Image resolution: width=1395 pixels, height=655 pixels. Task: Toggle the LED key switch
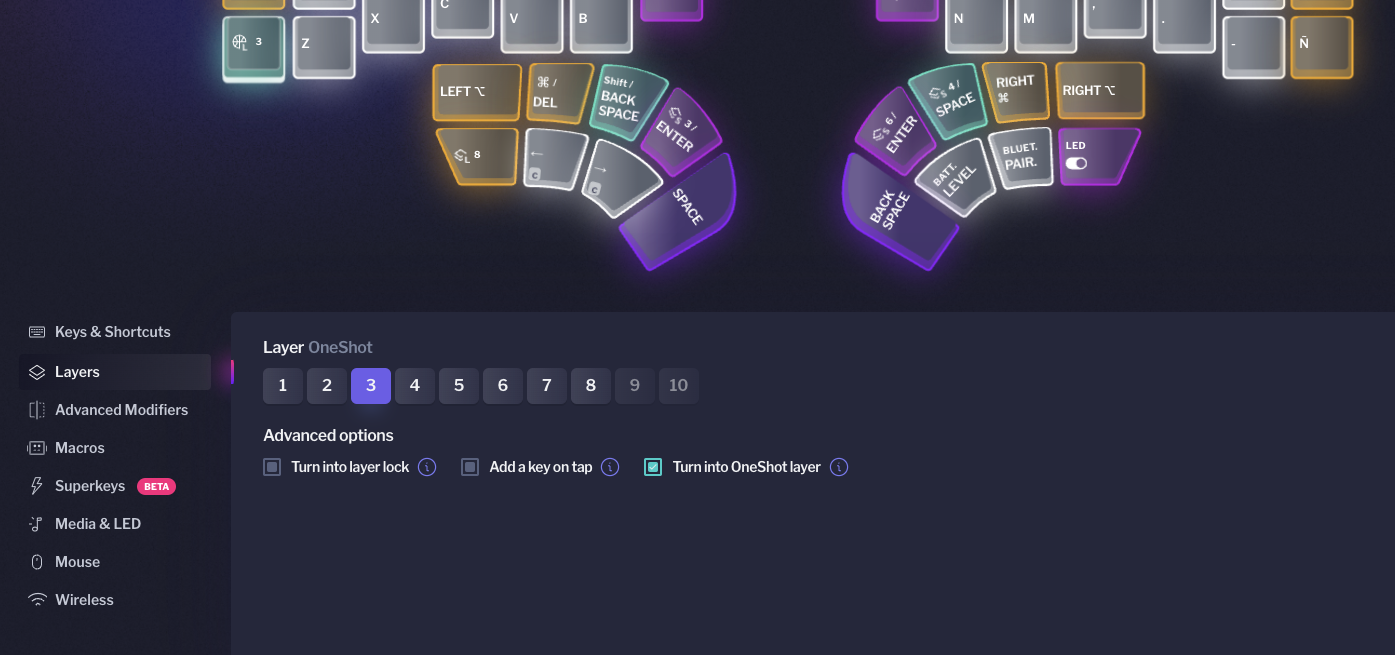click(1077, 162)
